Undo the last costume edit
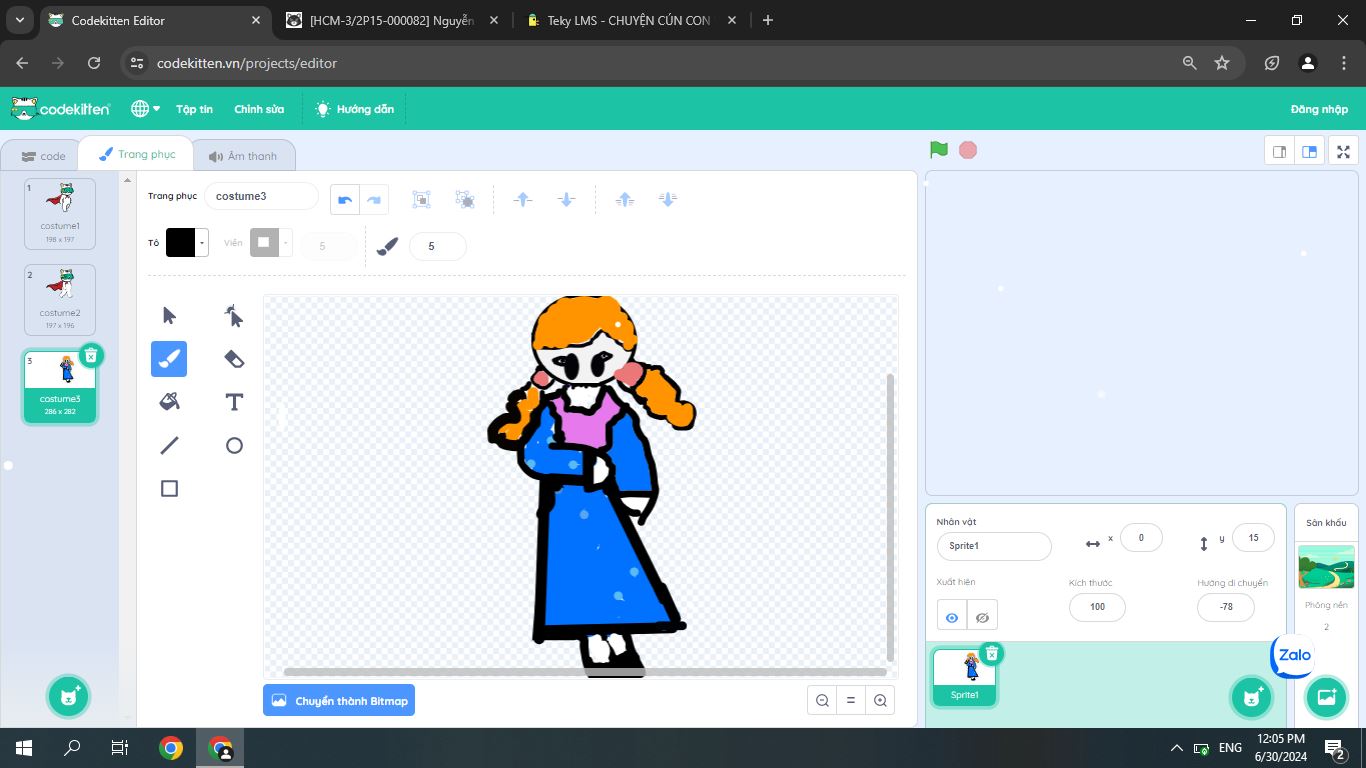1366x768 pixels. tap(345, 199)
